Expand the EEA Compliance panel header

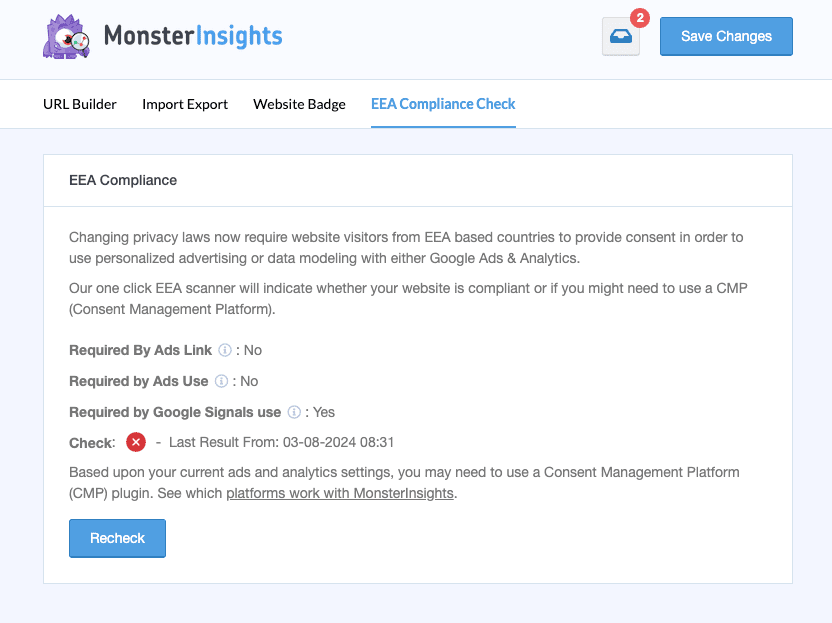(122, 181)
